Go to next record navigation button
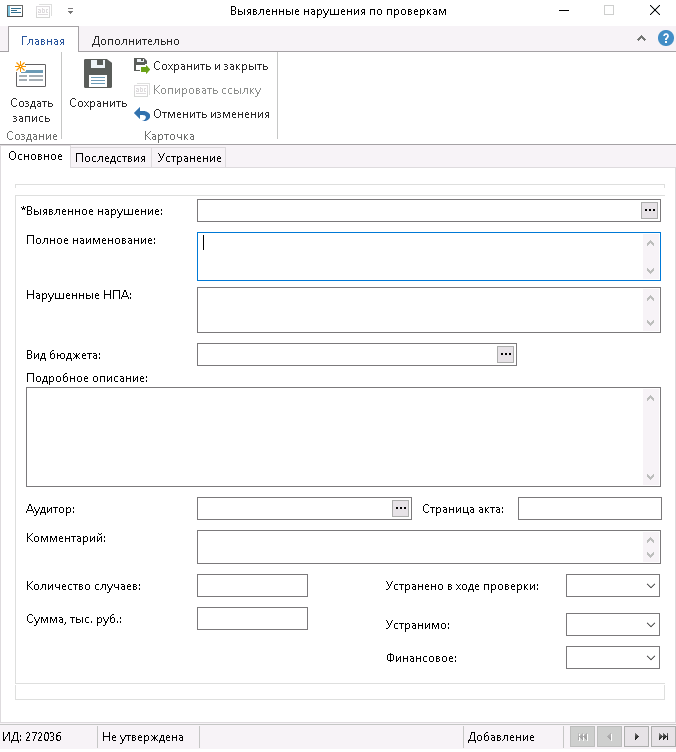The image size is (676, 752). point(637,737)
